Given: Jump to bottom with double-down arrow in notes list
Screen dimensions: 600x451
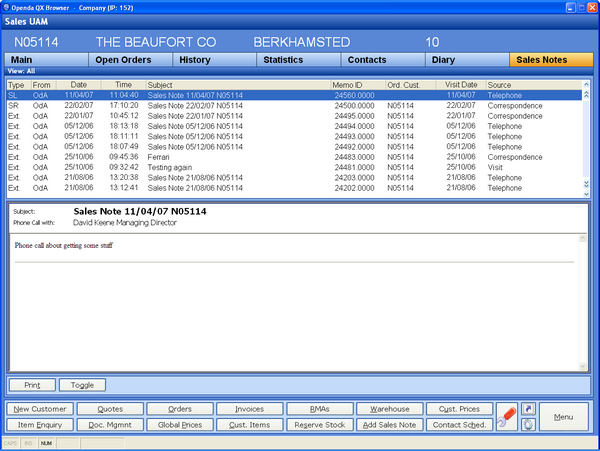Looking at the screenshot, I should (x=586, y=184).
